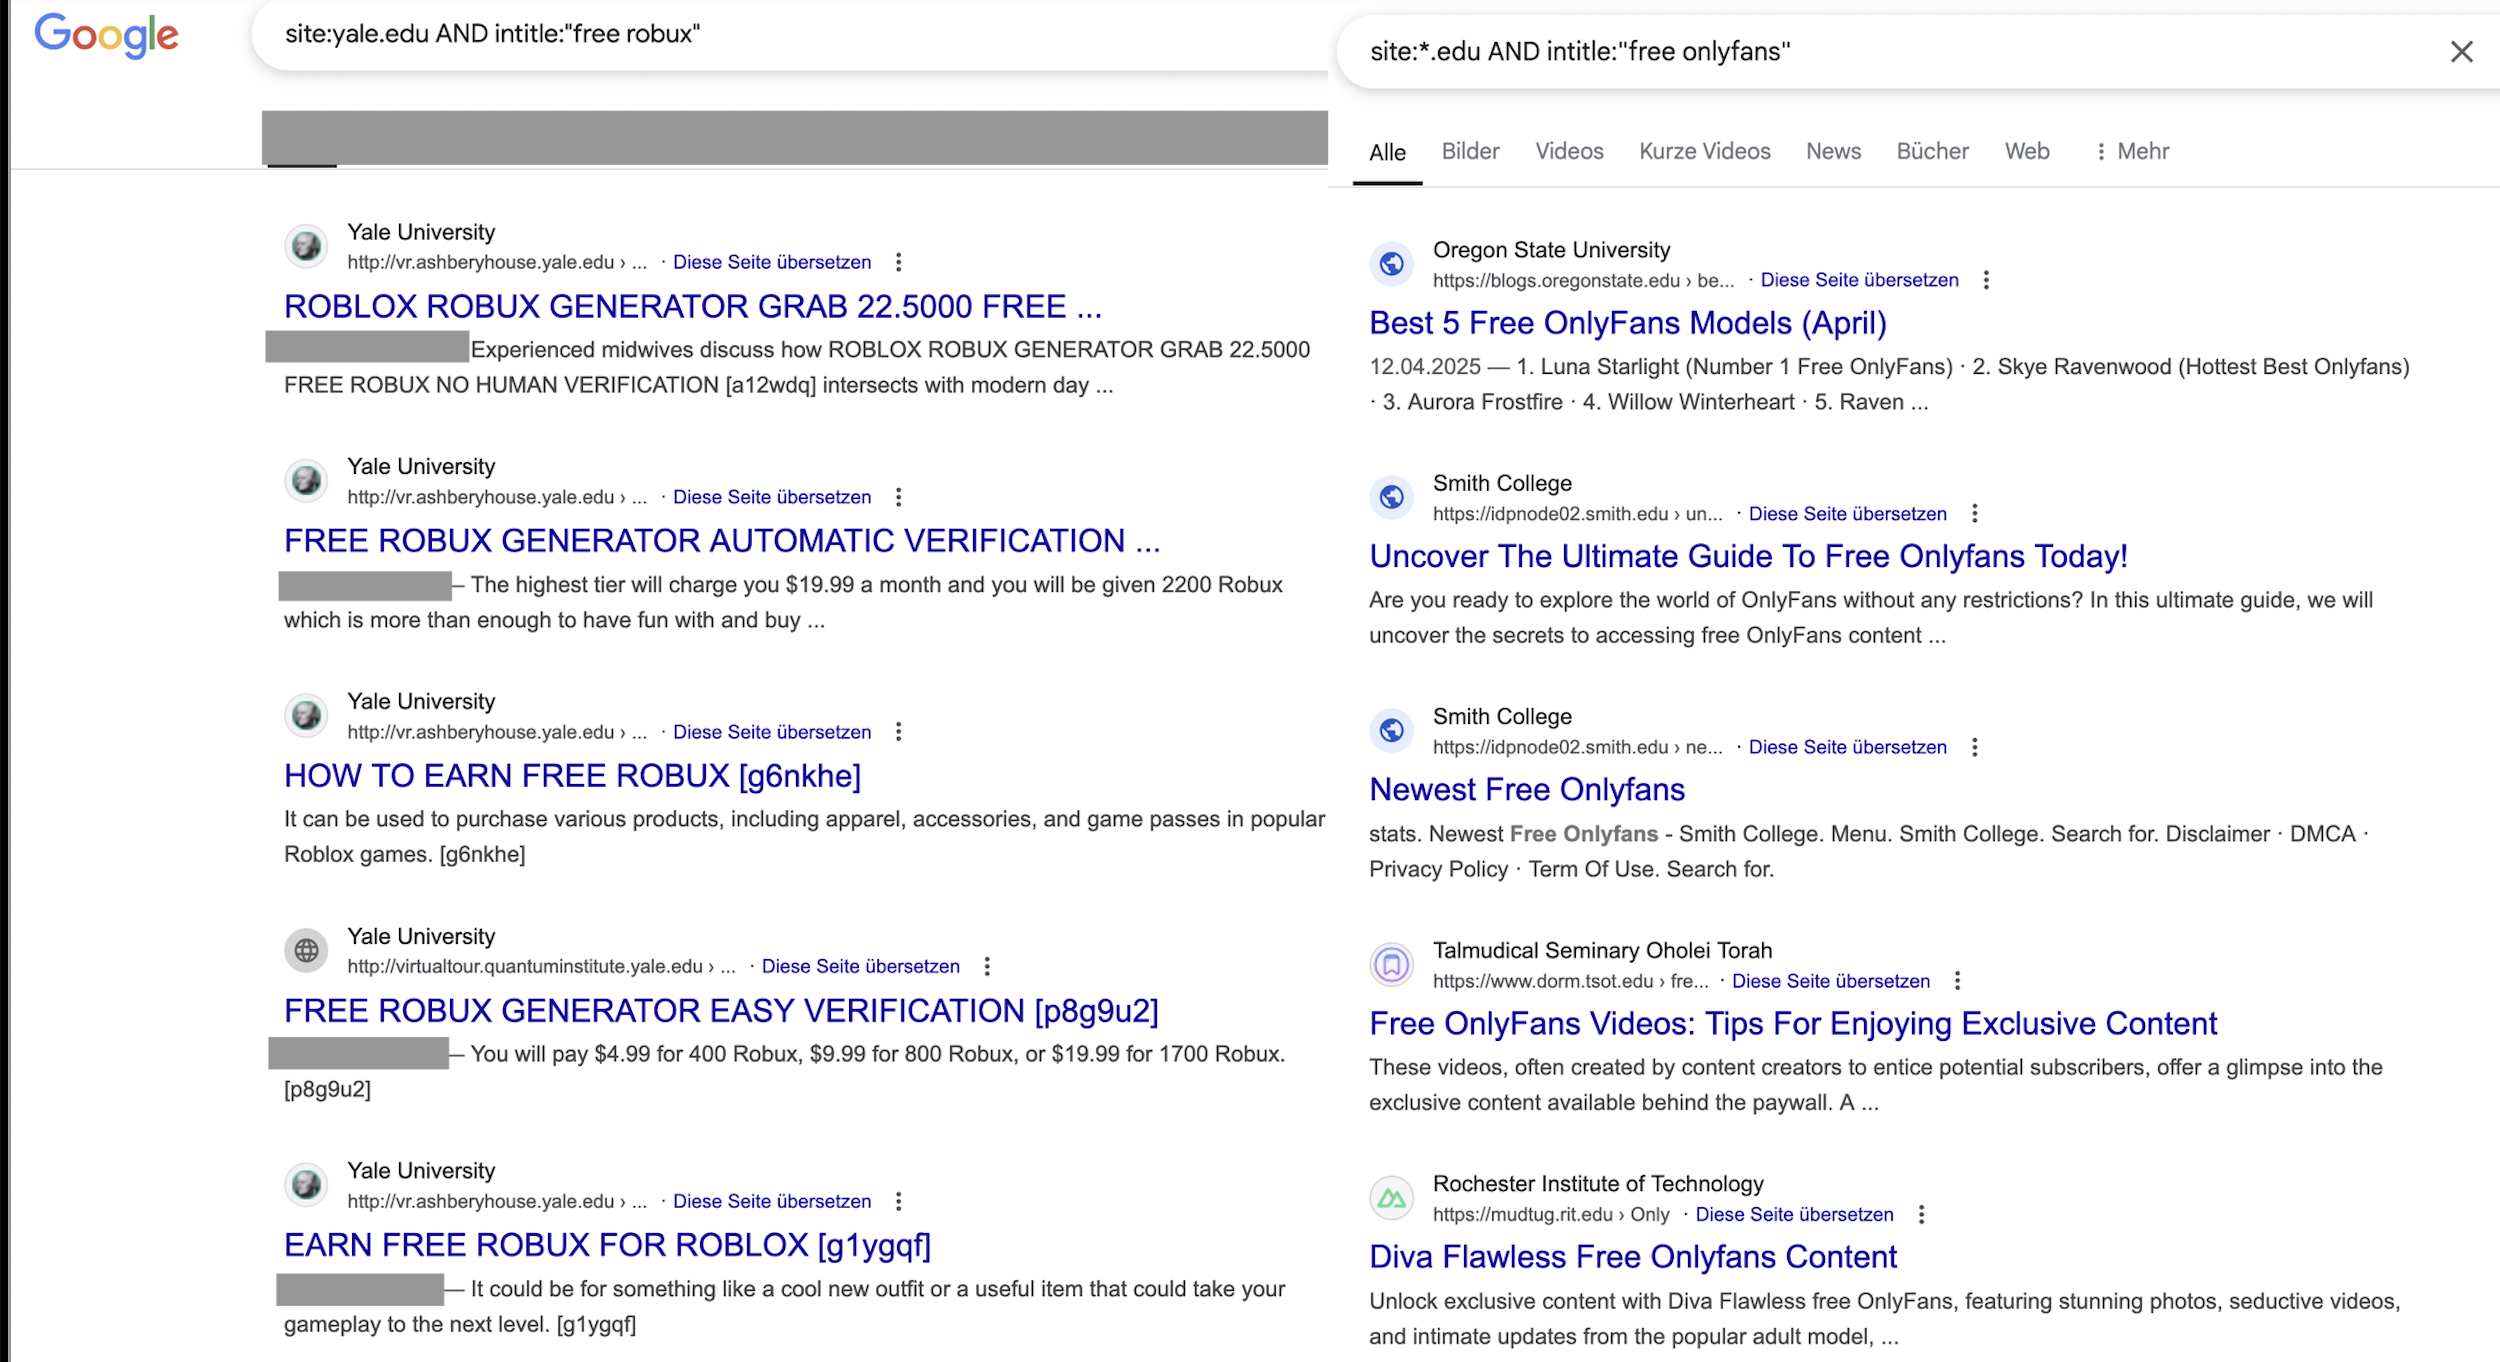Image resolution: width=2500 pixels, height=1362 pixels.
Task: Open more options for quantuminstitute.yale.edu result
Action: point(987,966)
